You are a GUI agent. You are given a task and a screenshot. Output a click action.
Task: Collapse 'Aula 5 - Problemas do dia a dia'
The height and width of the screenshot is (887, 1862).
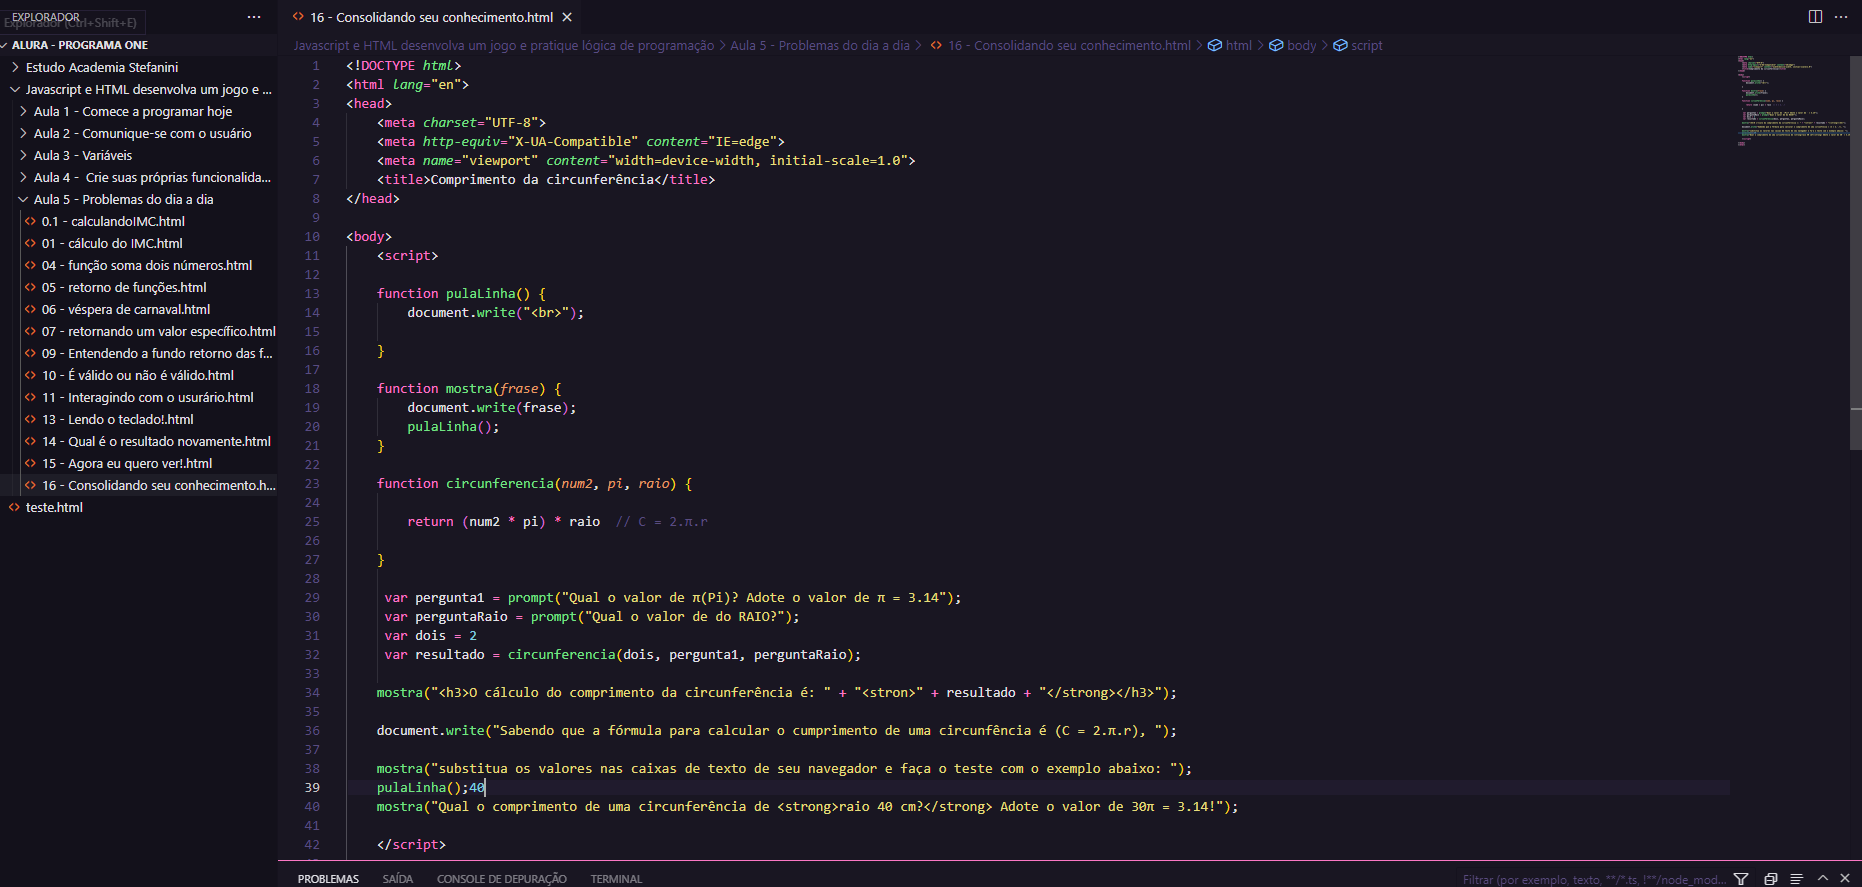pyautogui.click(x=23, y=199)
